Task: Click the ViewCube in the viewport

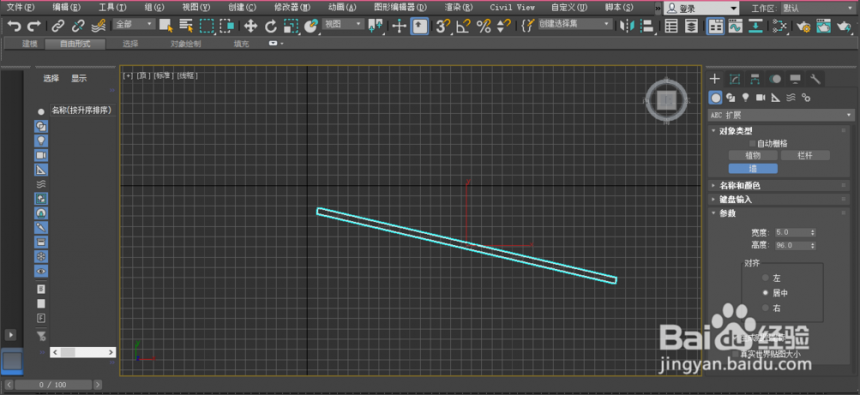Action: click(666, 100)
